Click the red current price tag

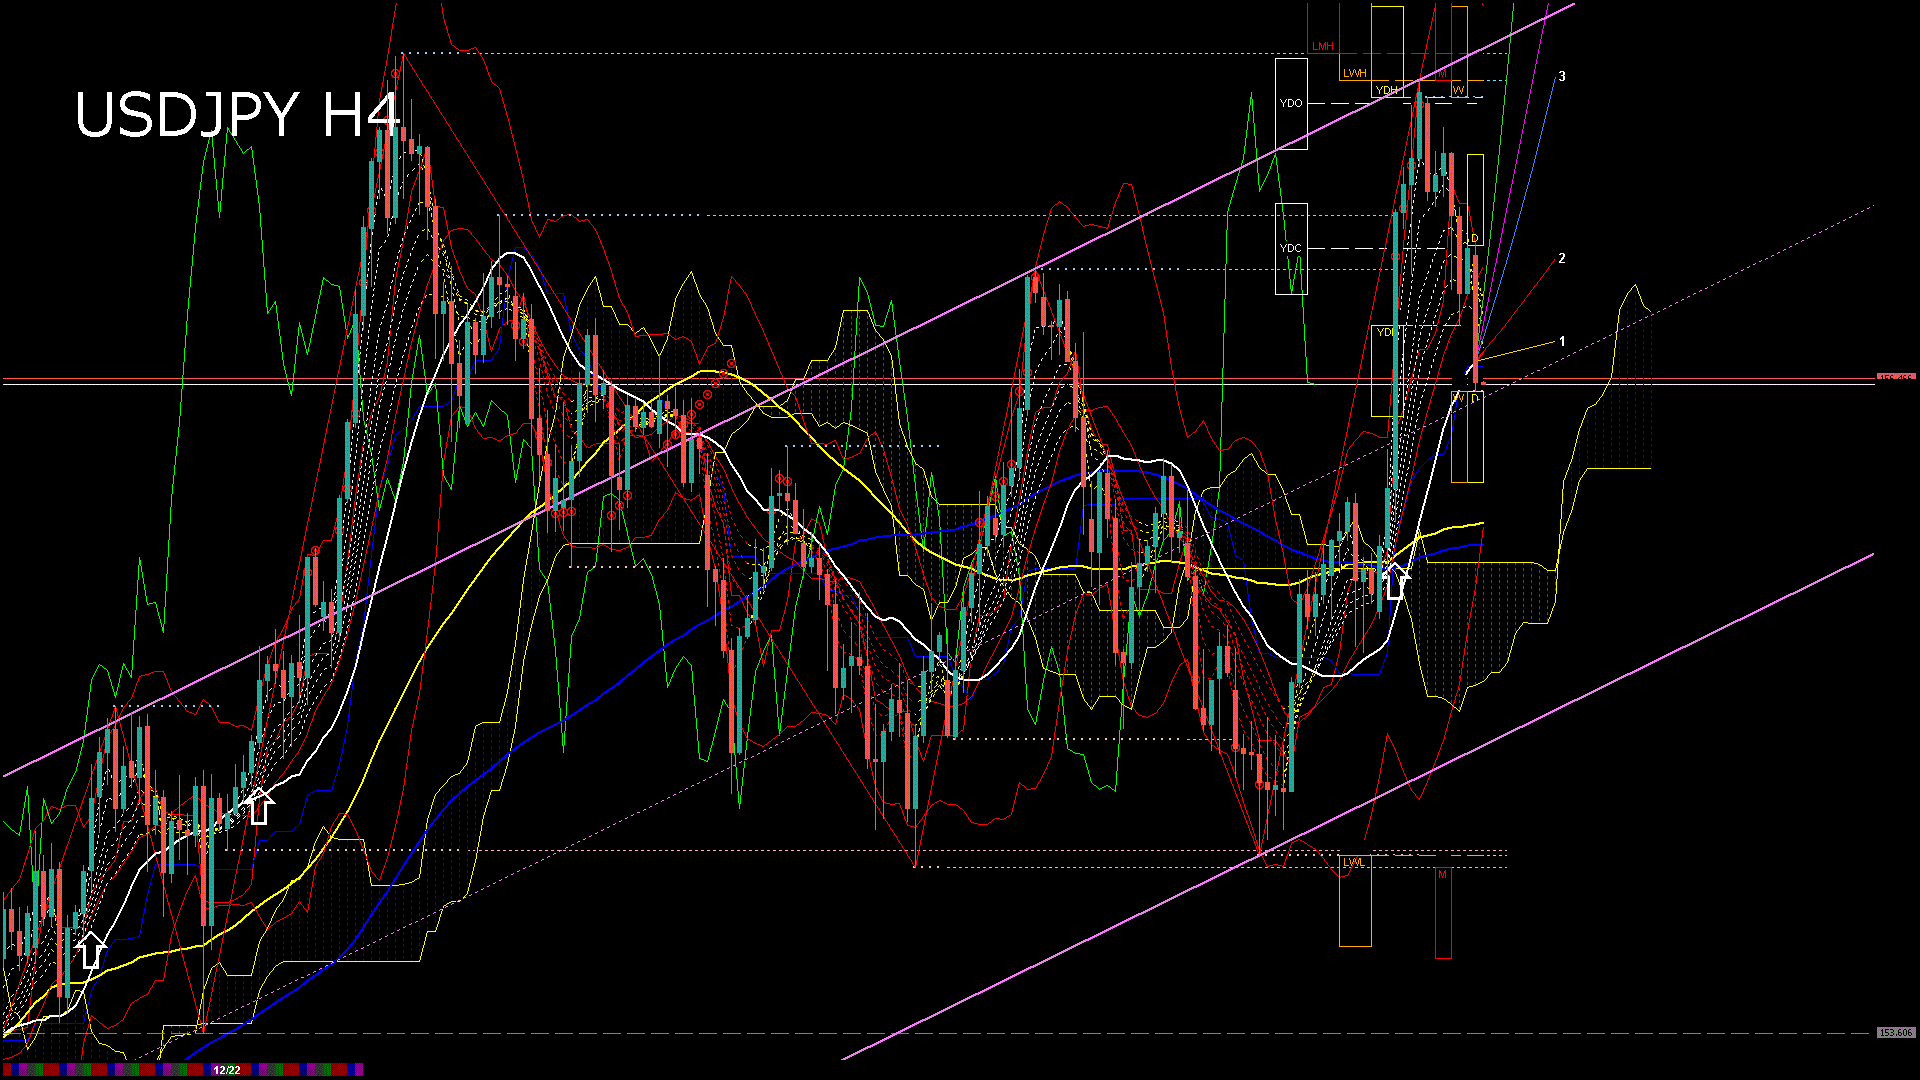coord(1895,378)
